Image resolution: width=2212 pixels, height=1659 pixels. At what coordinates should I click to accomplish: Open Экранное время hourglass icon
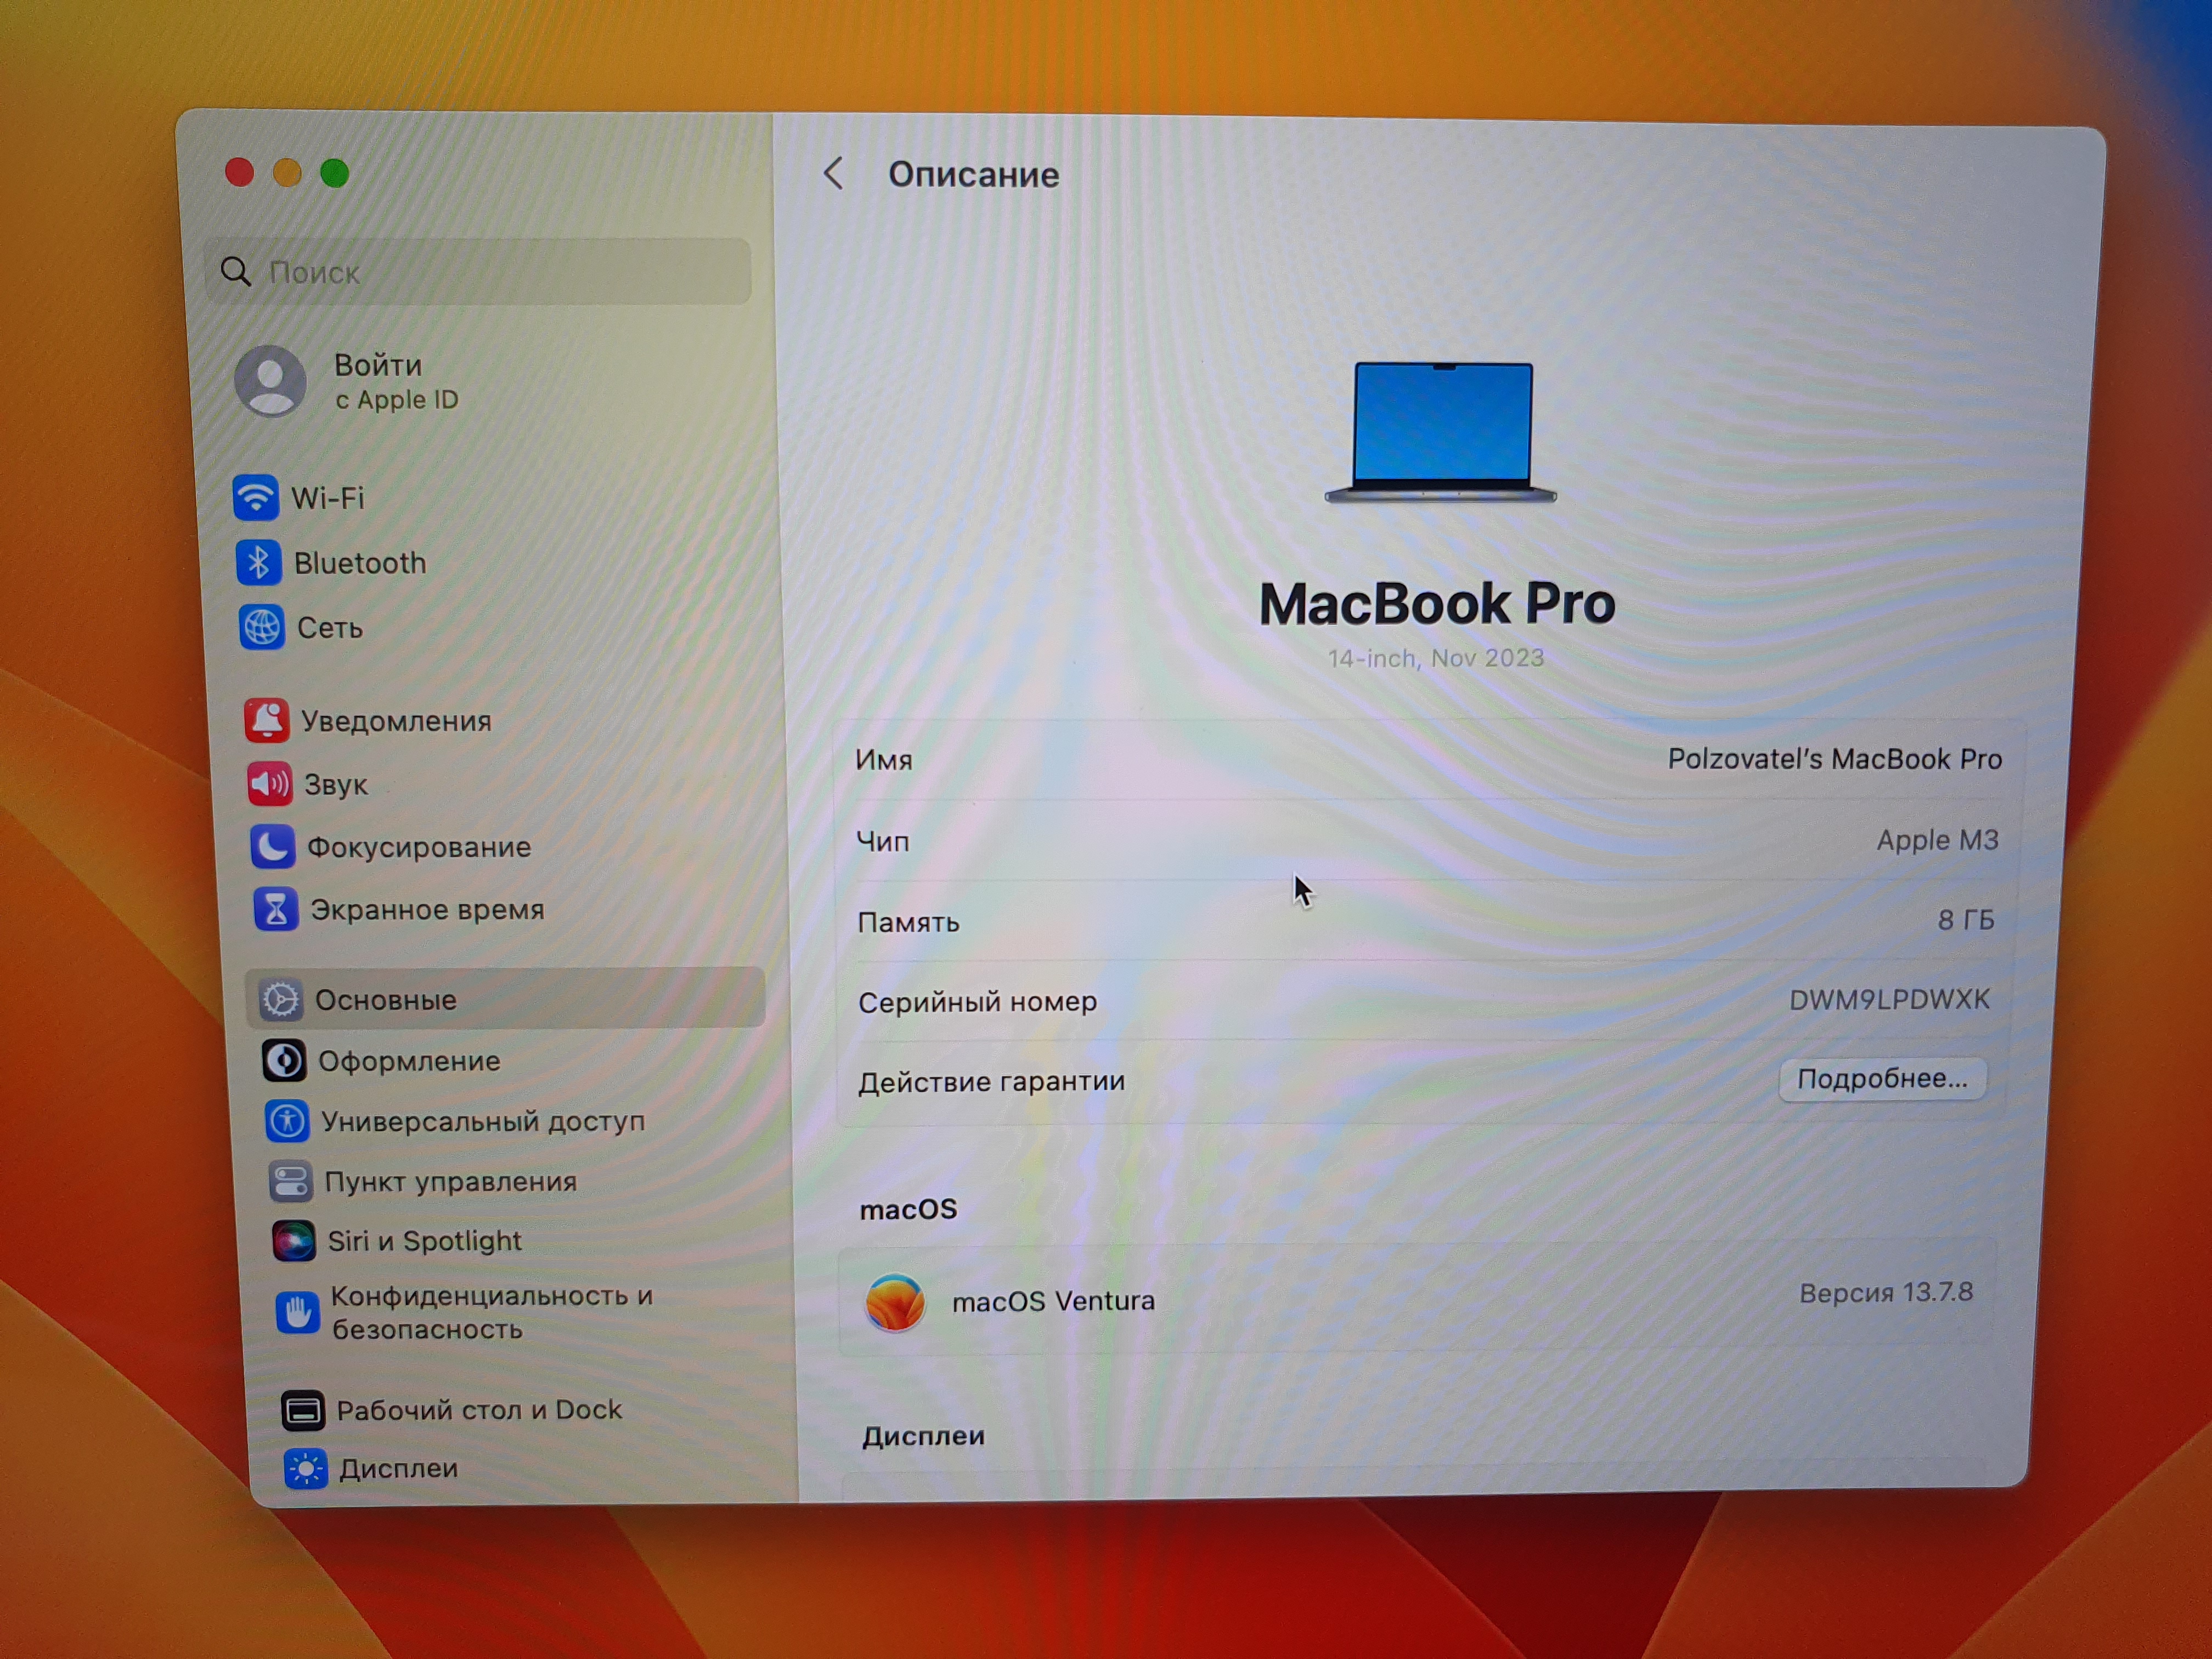[275, 909]
